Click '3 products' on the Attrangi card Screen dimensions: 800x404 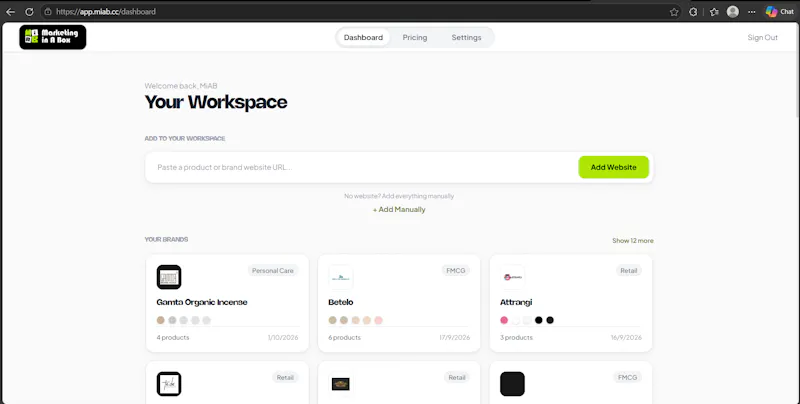tap(516, 338)
